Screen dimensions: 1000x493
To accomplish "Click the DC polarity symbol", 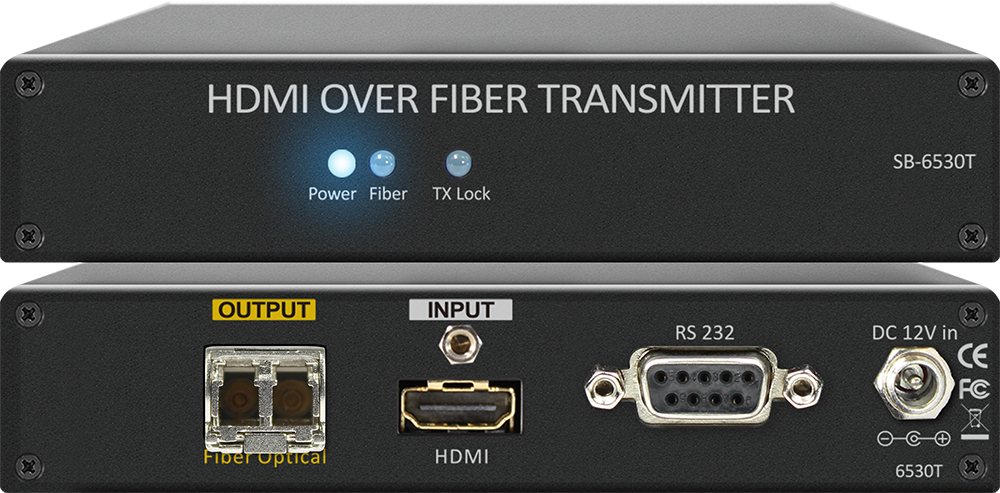I will tap(914, 439).
